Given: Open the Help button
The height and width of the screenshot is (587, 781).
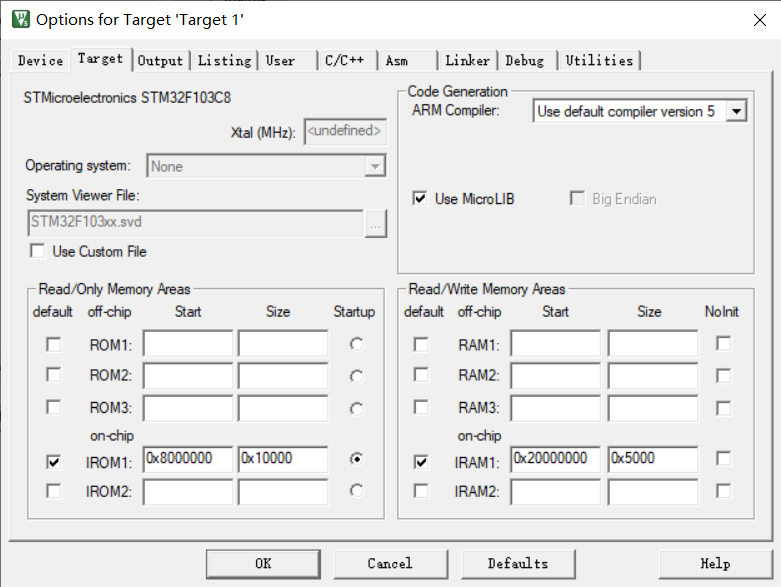Looking at the screenshot, I should coord(715,564).
